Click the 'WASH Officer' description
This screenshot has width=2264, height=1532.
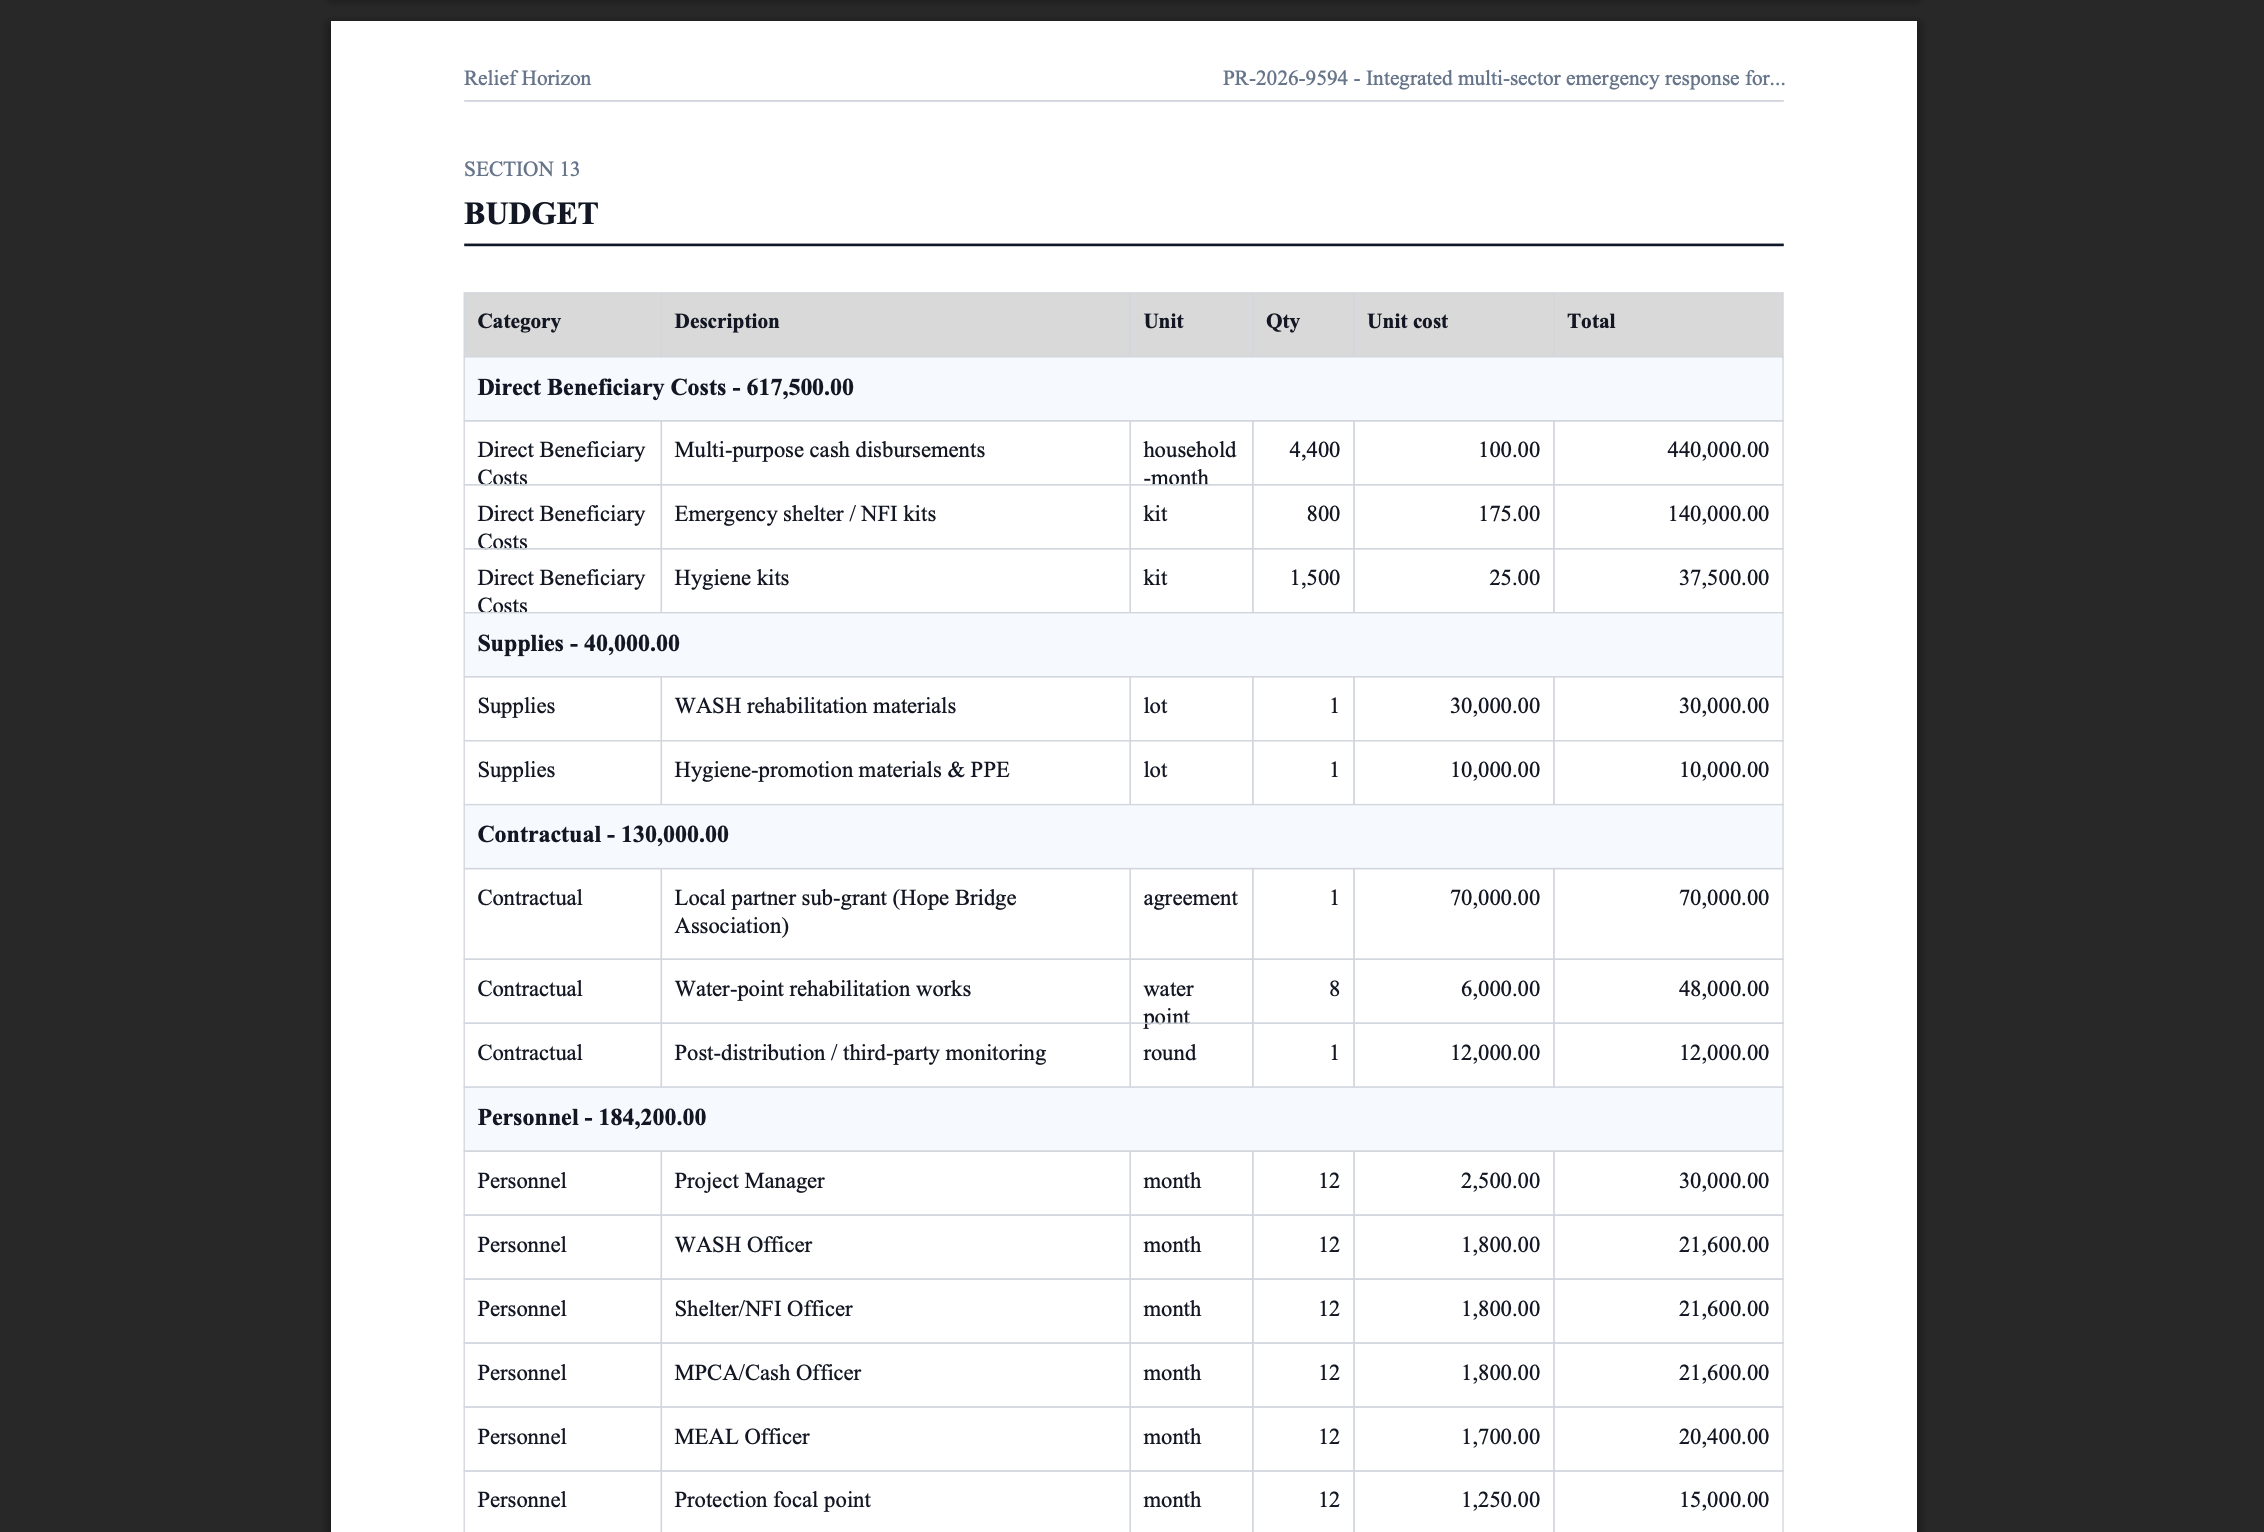(743, 1245)
